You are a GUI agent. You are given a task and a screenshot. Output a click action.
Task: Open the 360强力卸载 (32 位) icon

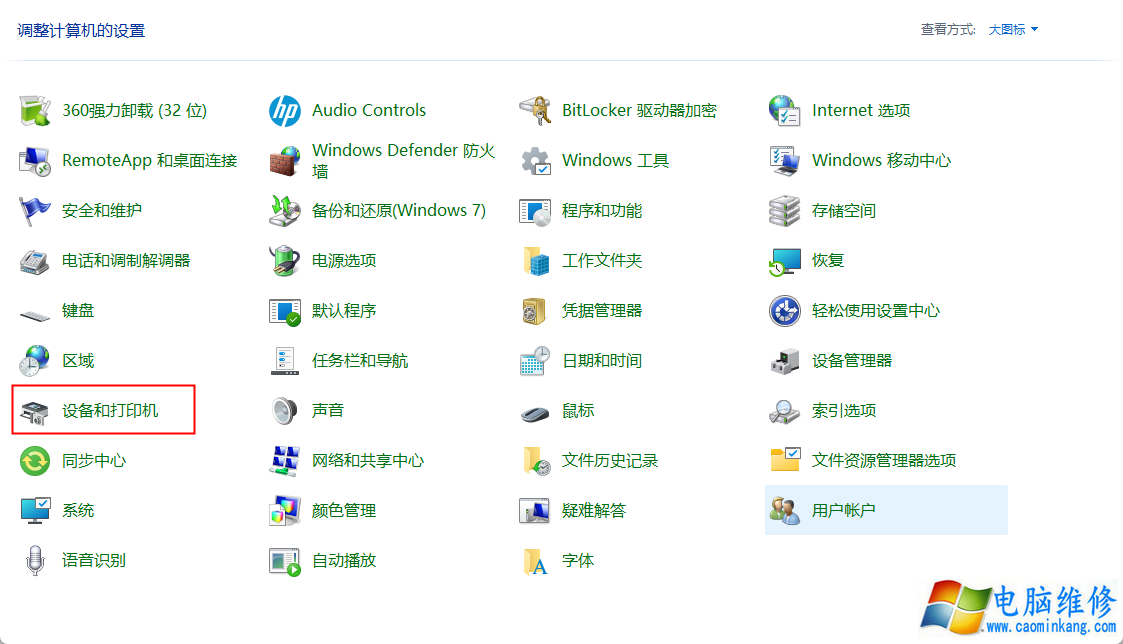coord(34,110)
